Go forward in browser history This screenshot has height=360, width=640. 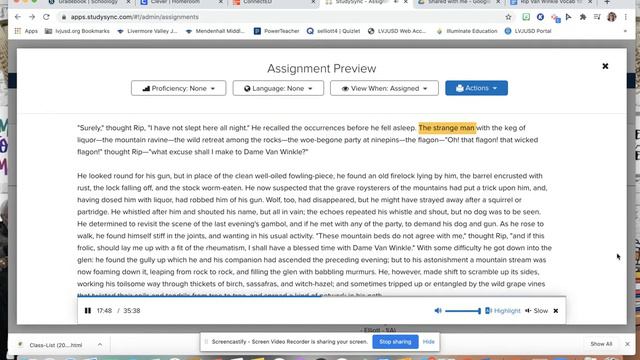tap(32, 17)
